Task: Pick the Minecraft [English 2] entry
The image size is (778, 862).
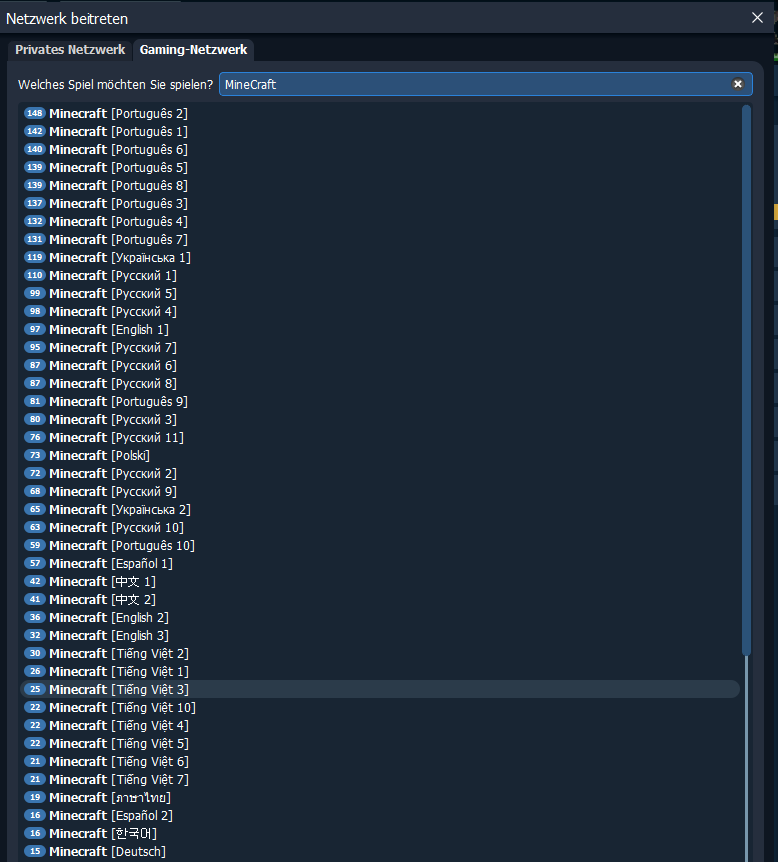Action: click(x=380, y=617)
